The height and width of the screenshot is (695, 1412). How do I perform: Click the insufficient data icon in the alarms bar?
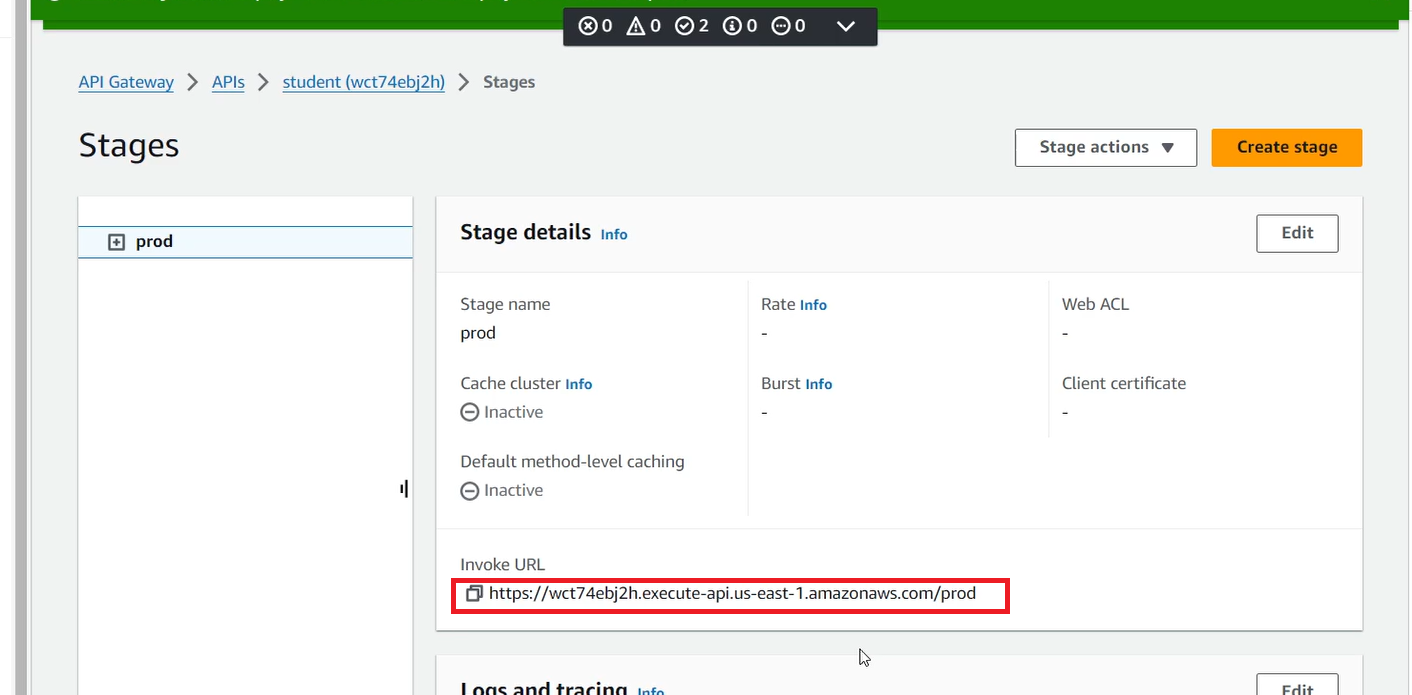tap(783, 26)
